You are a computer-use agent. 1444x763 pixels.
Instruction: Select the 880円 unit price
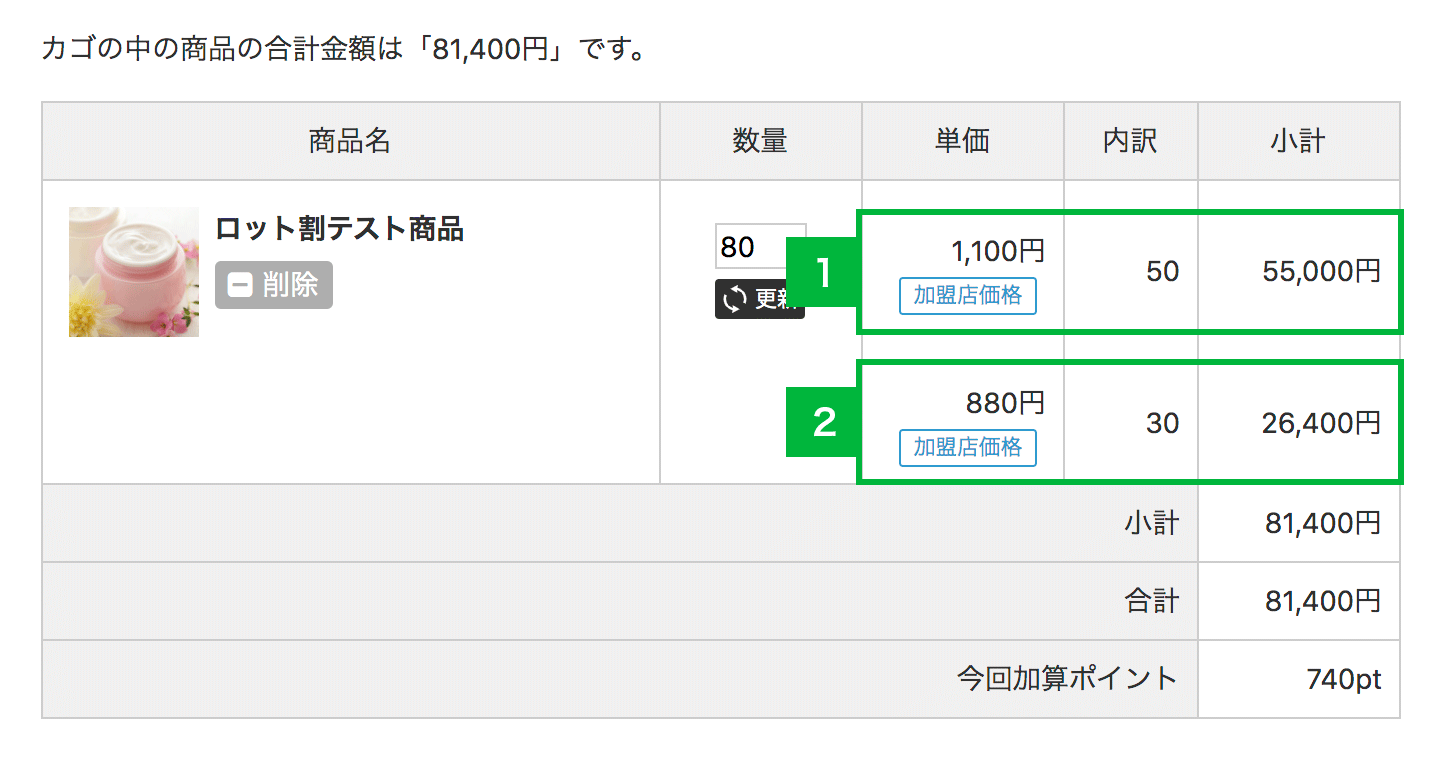tap(1005, 403)
